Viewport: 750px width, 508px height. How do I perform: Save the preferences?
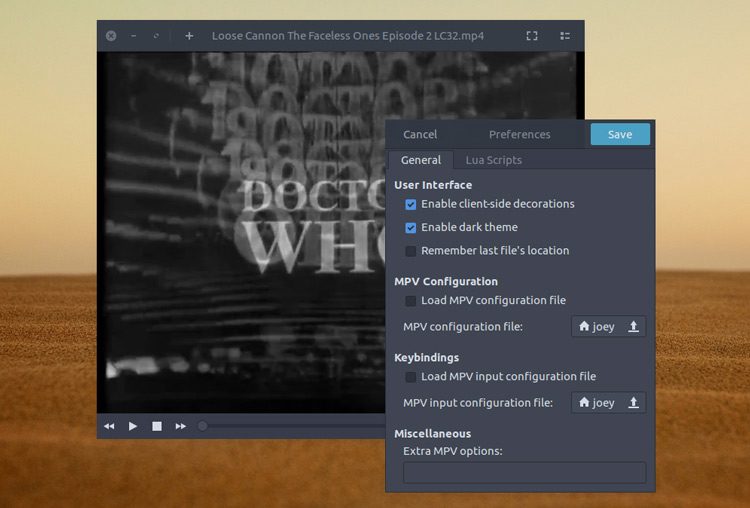pyautogui.click(x=620, y=135)
